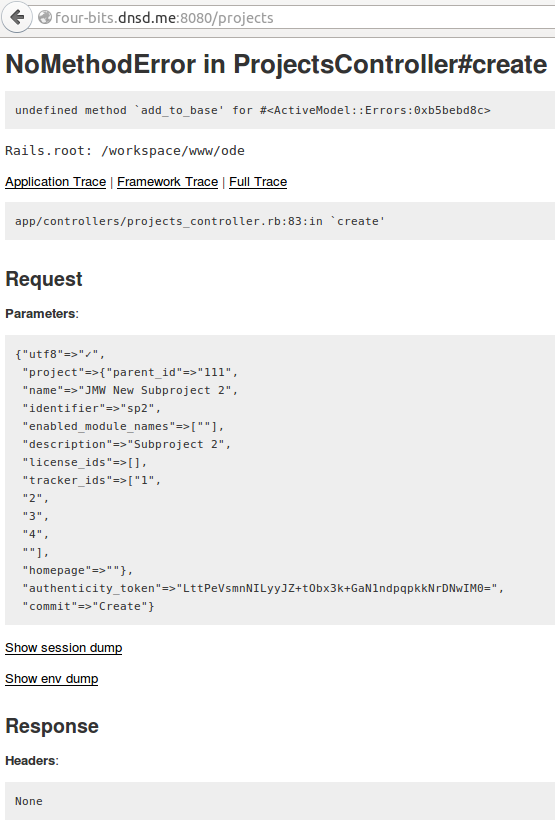Show the Full Trace
Image resolution: width=555 pixels, height=824 pixels.
coord(258,182)
